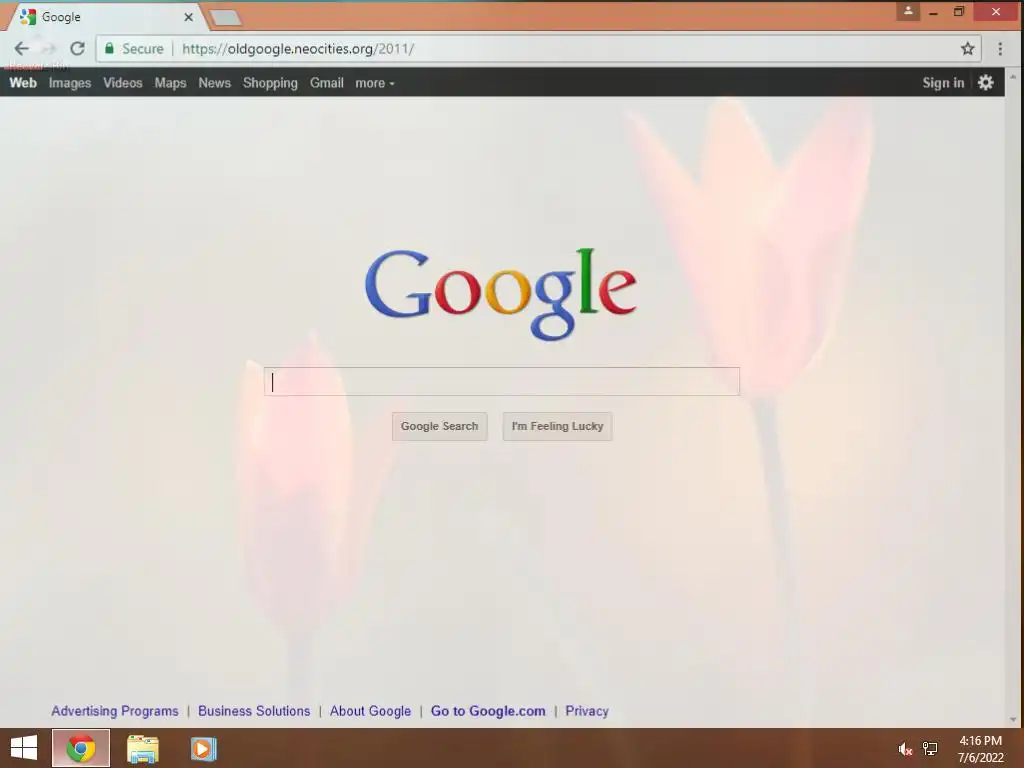Open the Windows Start button
Screen dimensions: 1024x768
(x=24, y=748)
